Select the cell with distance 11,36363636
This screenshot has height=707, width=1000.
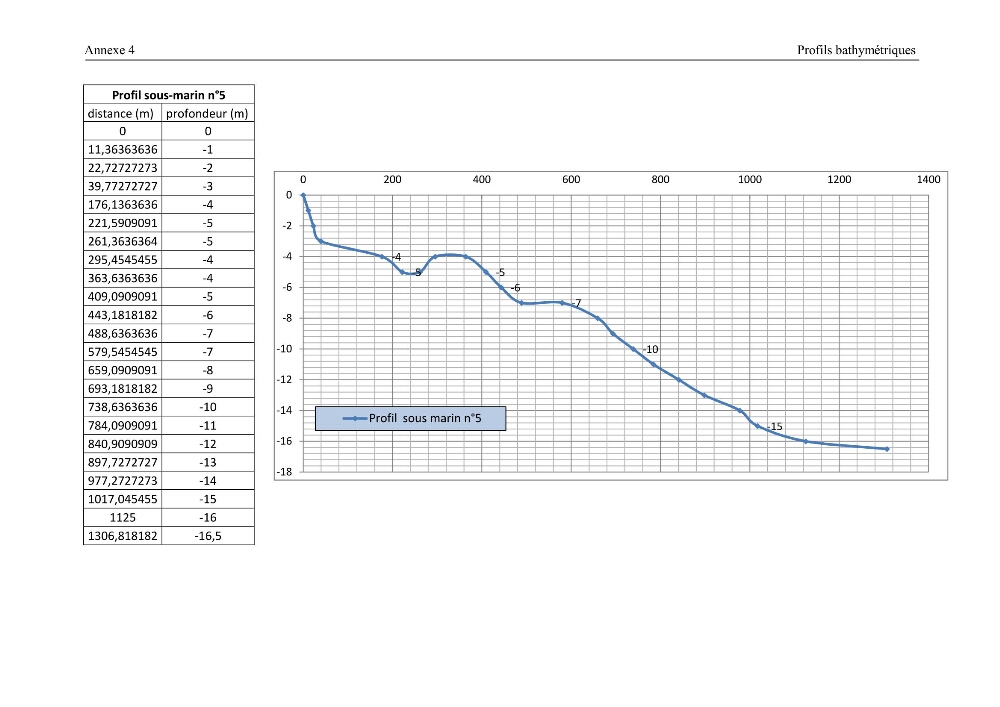(x=122, y=150)
